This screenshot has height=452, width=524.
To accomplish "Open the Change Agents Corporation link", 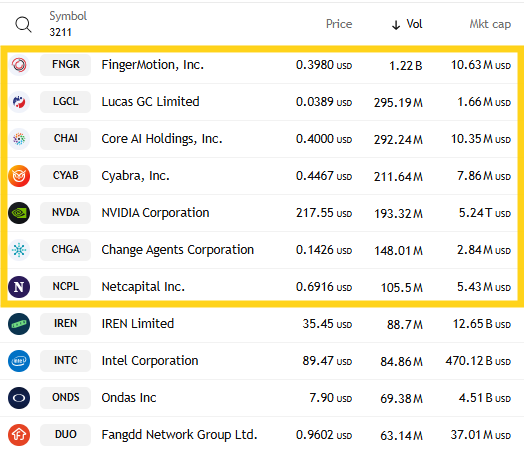I will [177, 250].
